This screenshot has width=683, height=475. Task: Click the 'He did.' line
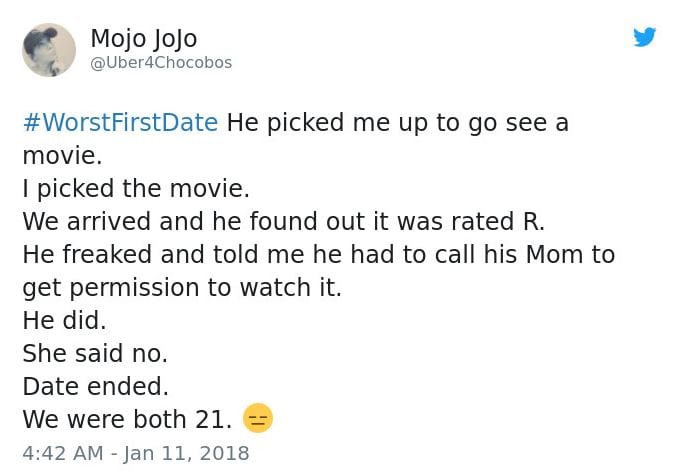[64, 321]
